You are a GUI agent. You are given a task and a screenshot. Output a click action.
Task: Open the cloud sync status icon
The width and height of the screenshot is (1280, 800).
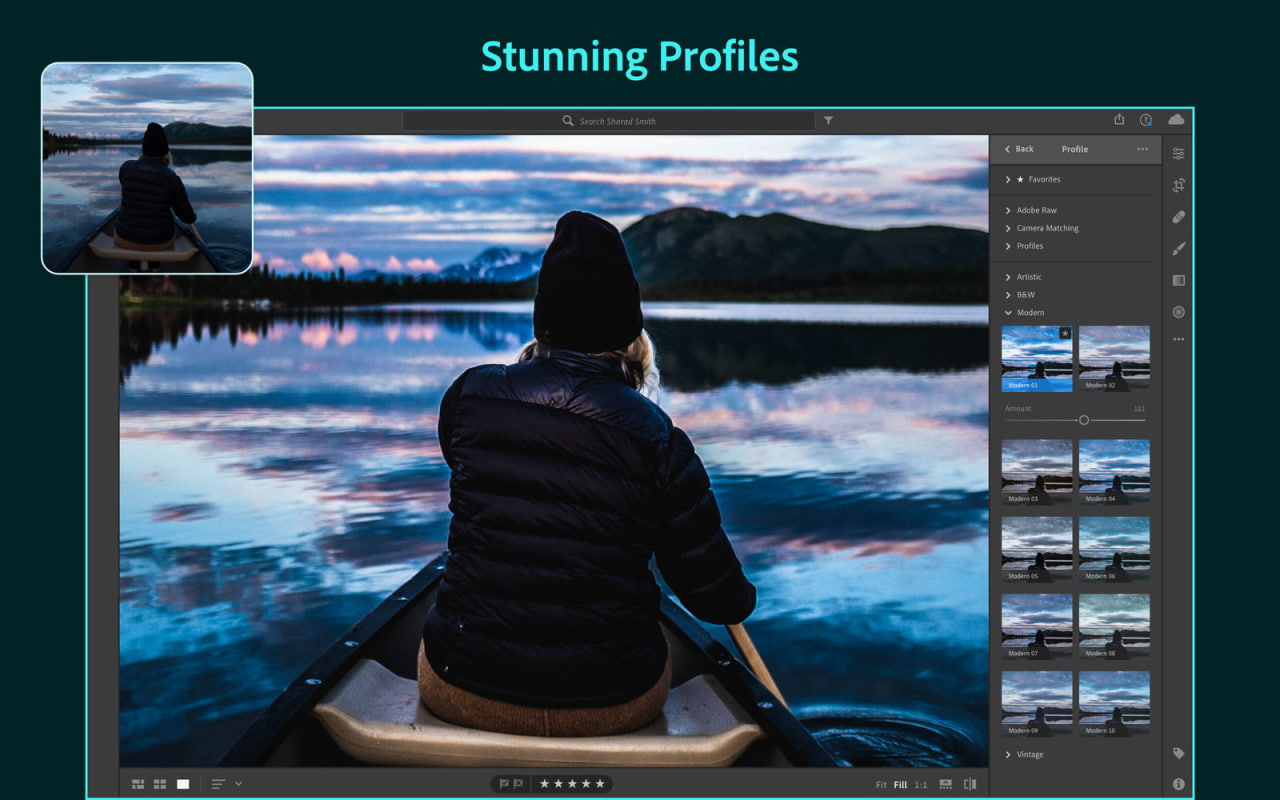1176,120
